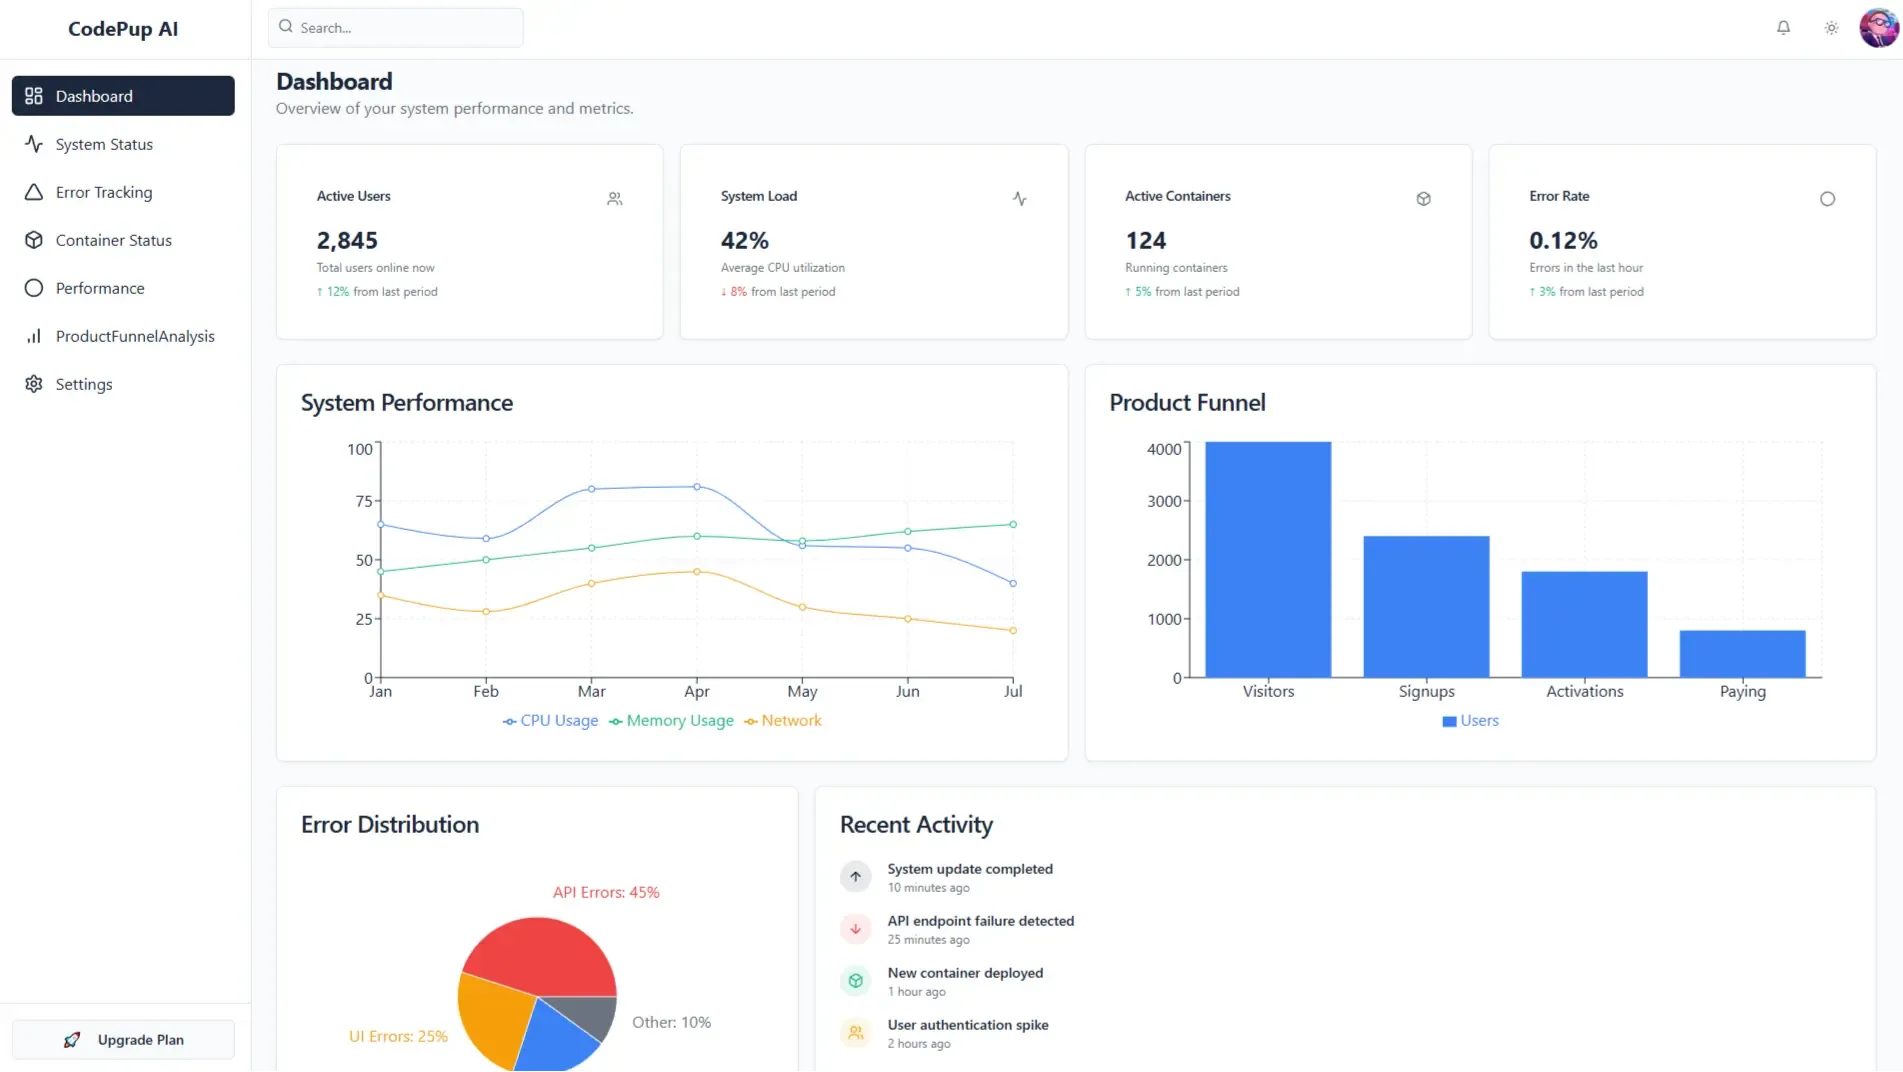Click the users icon on Active Users card

614,198
